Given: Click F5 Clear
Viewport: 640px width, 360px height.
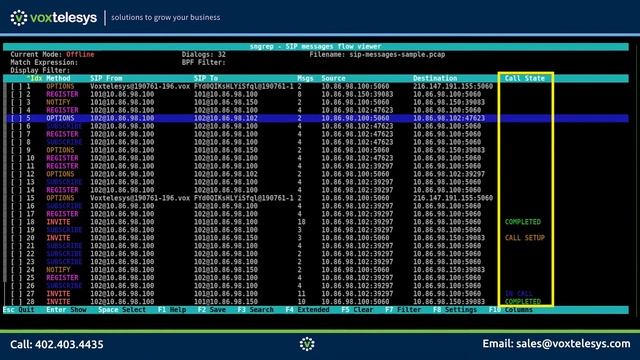Looking at the screenshot, I should pos(357,310).
